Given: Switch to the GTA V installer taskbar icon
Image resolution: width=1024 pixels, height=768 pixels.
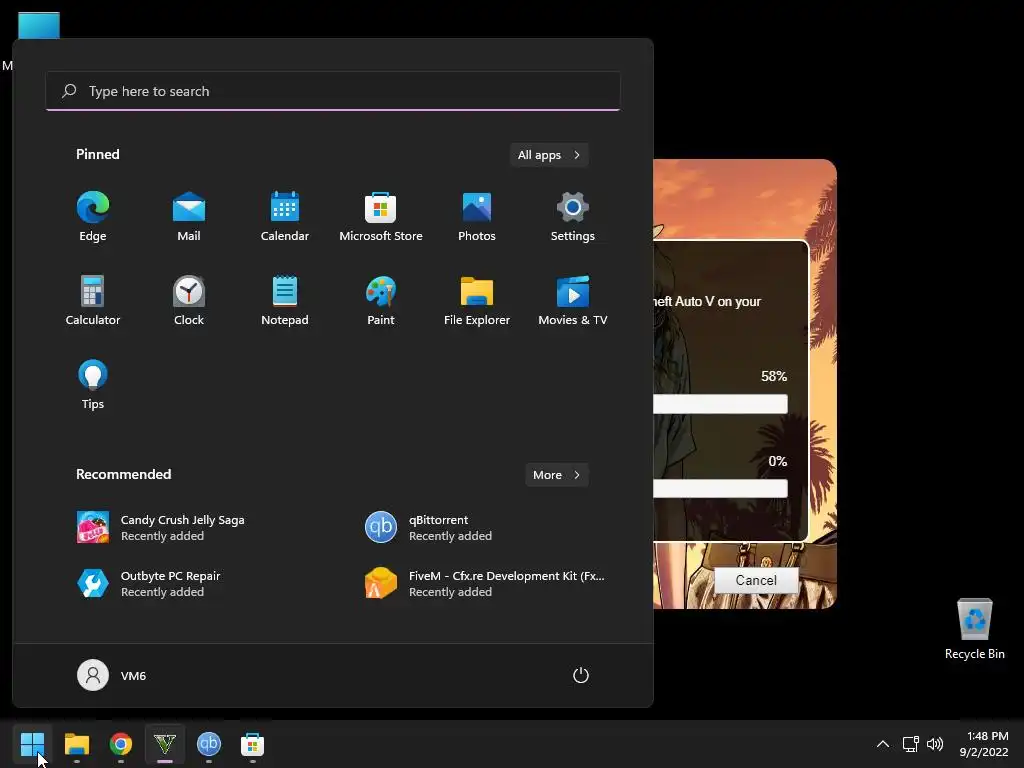Looking at the screenshot, I should click(165, 744).
